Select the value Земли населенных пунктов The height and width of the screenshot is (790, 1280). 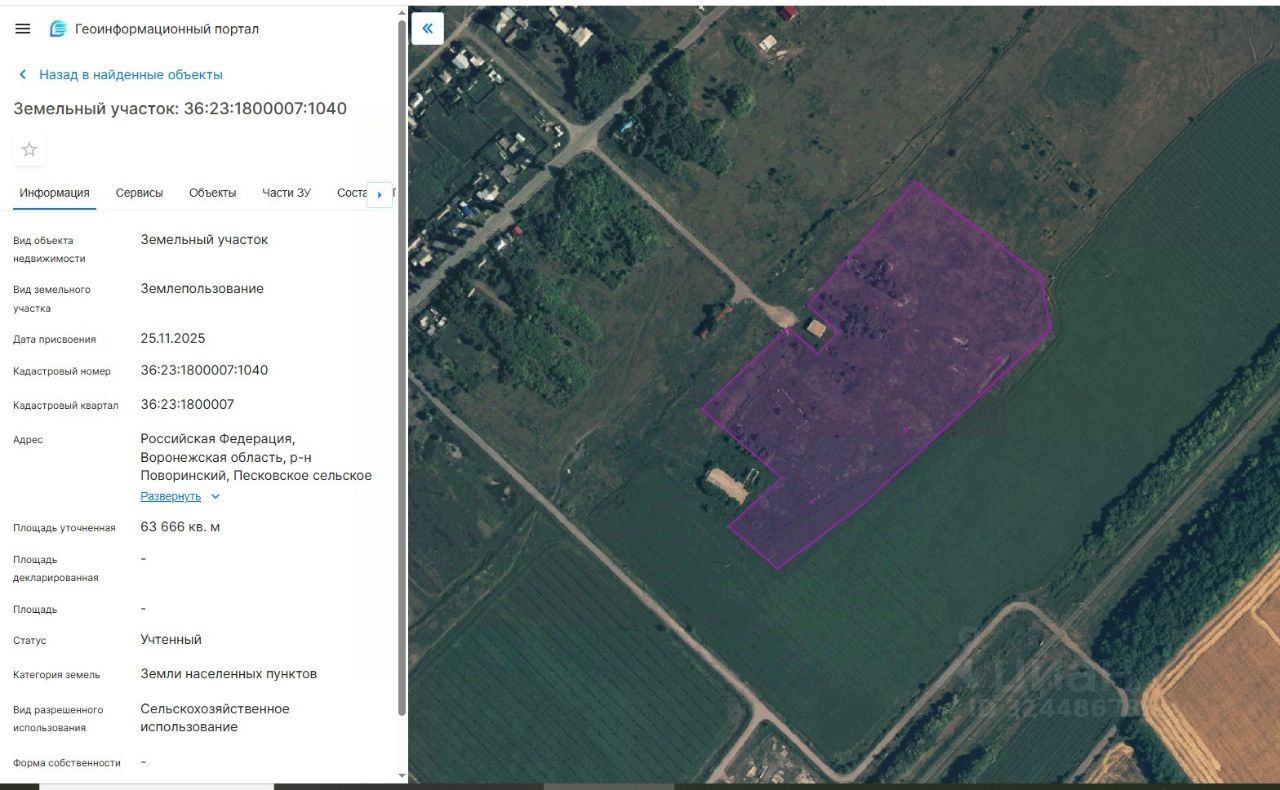pyautogui.click(x=229, y=674)
